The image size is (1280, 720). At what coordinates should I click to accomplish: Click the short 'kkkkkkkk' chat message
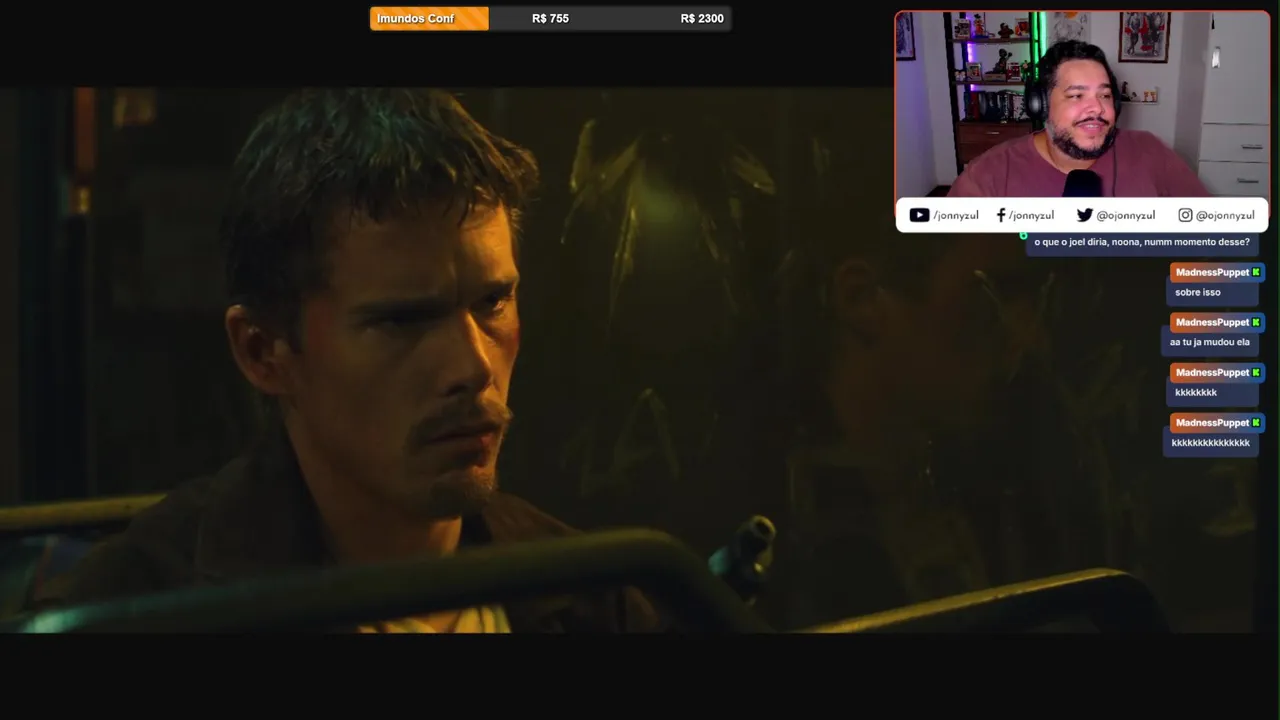pos(1196,392)
